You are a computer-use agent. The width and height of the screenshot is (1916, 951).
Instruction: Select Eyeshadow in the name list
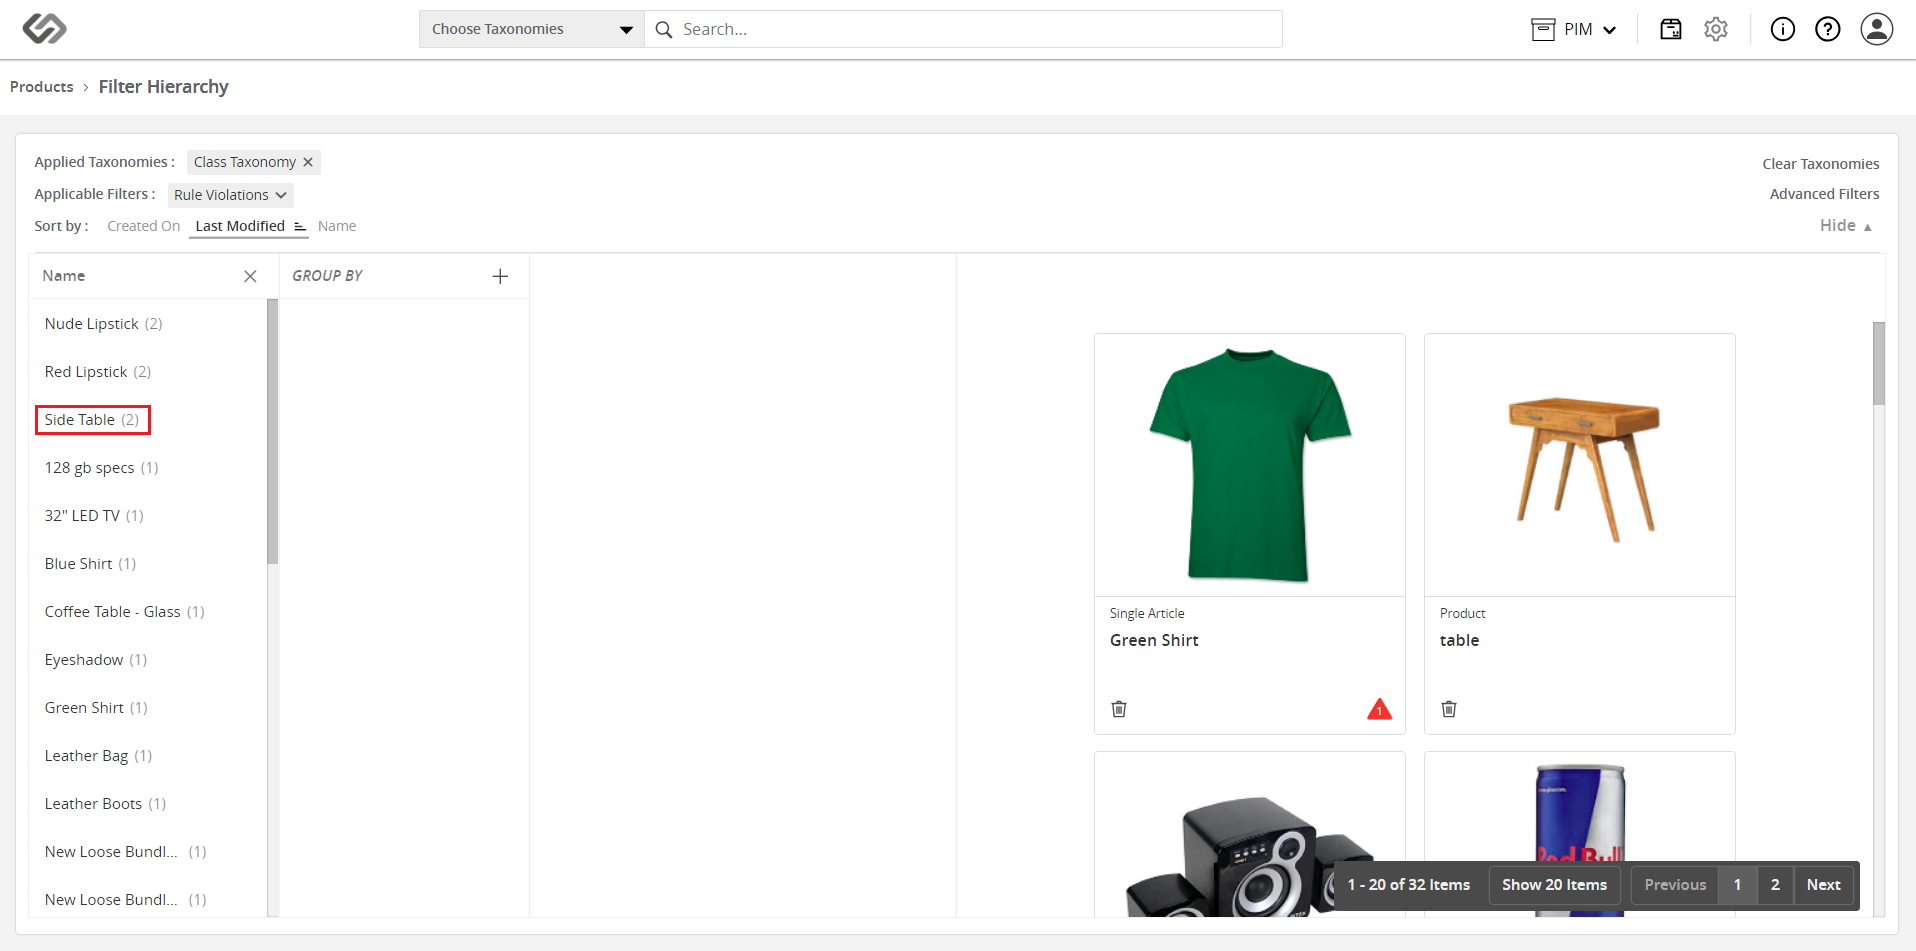click(96, 660)
